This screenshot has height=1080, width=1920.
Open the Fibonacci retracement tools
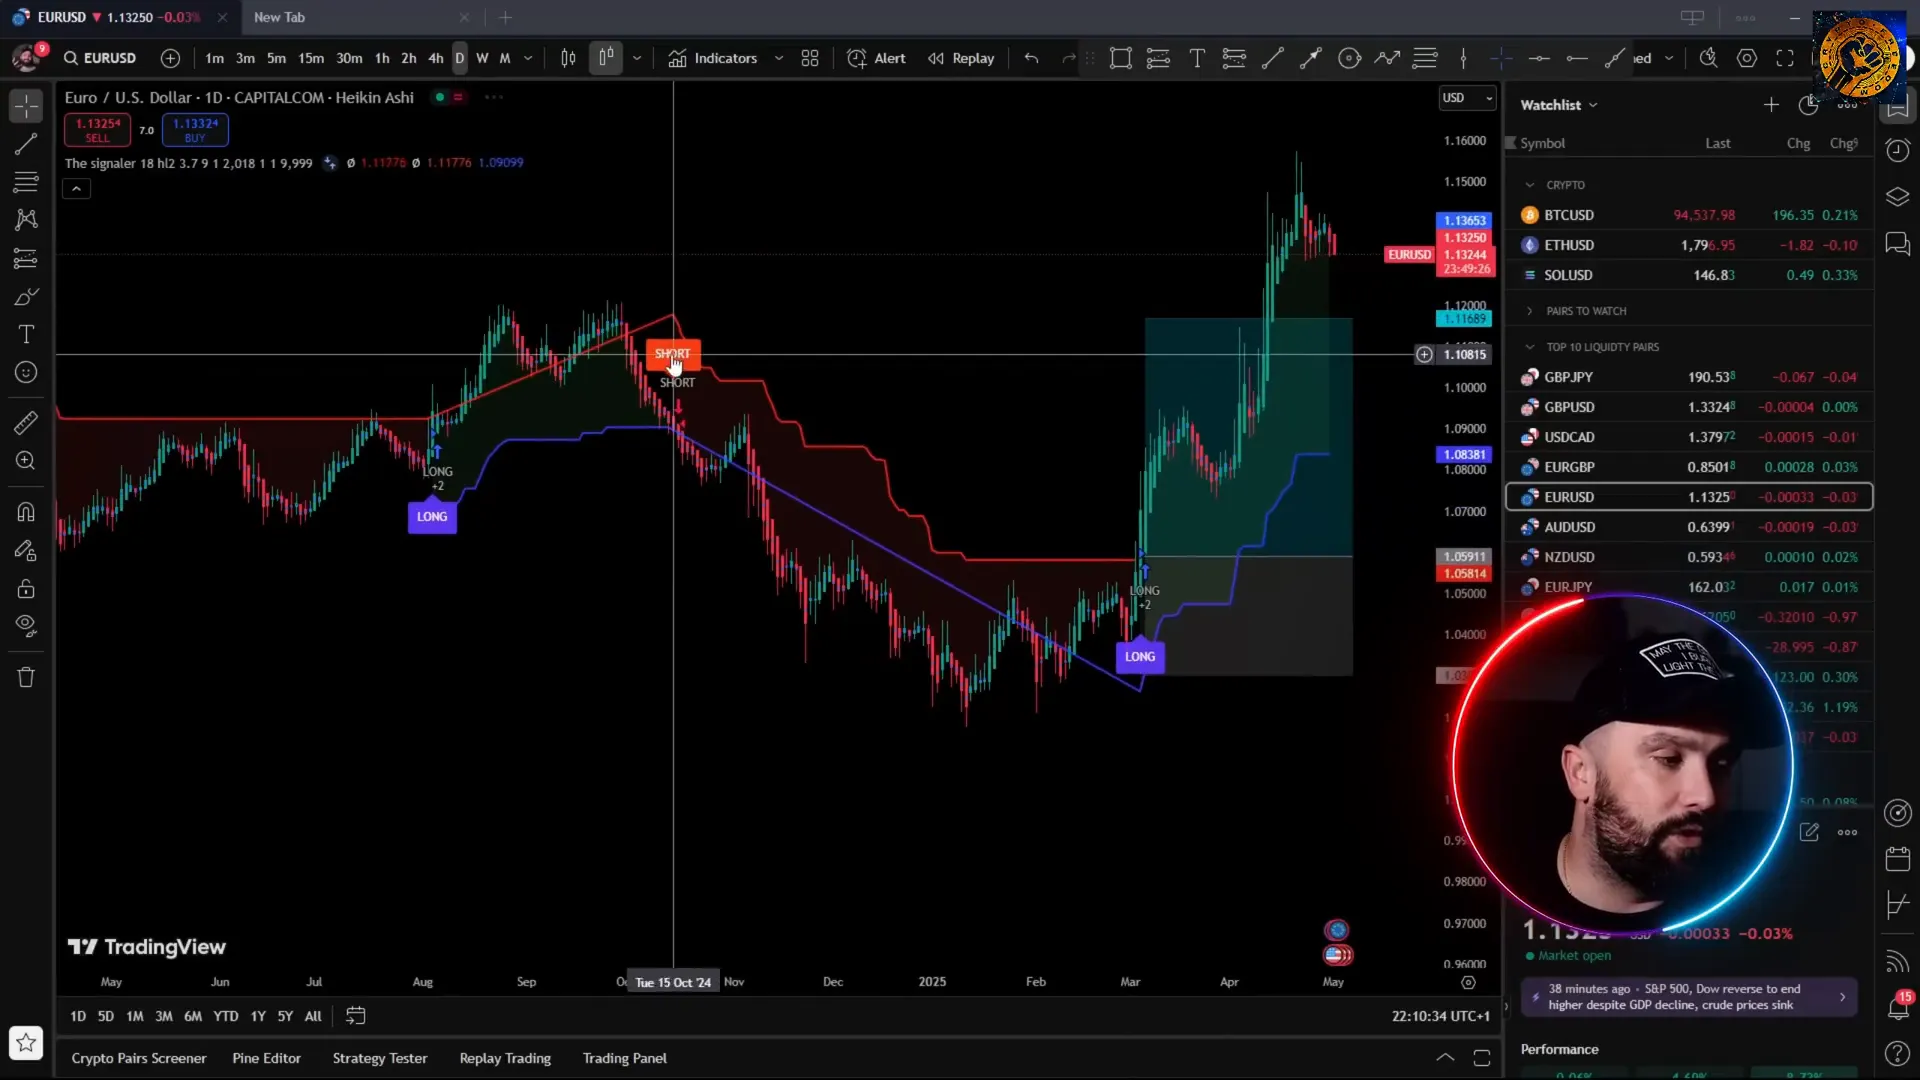tap(26, 182)
